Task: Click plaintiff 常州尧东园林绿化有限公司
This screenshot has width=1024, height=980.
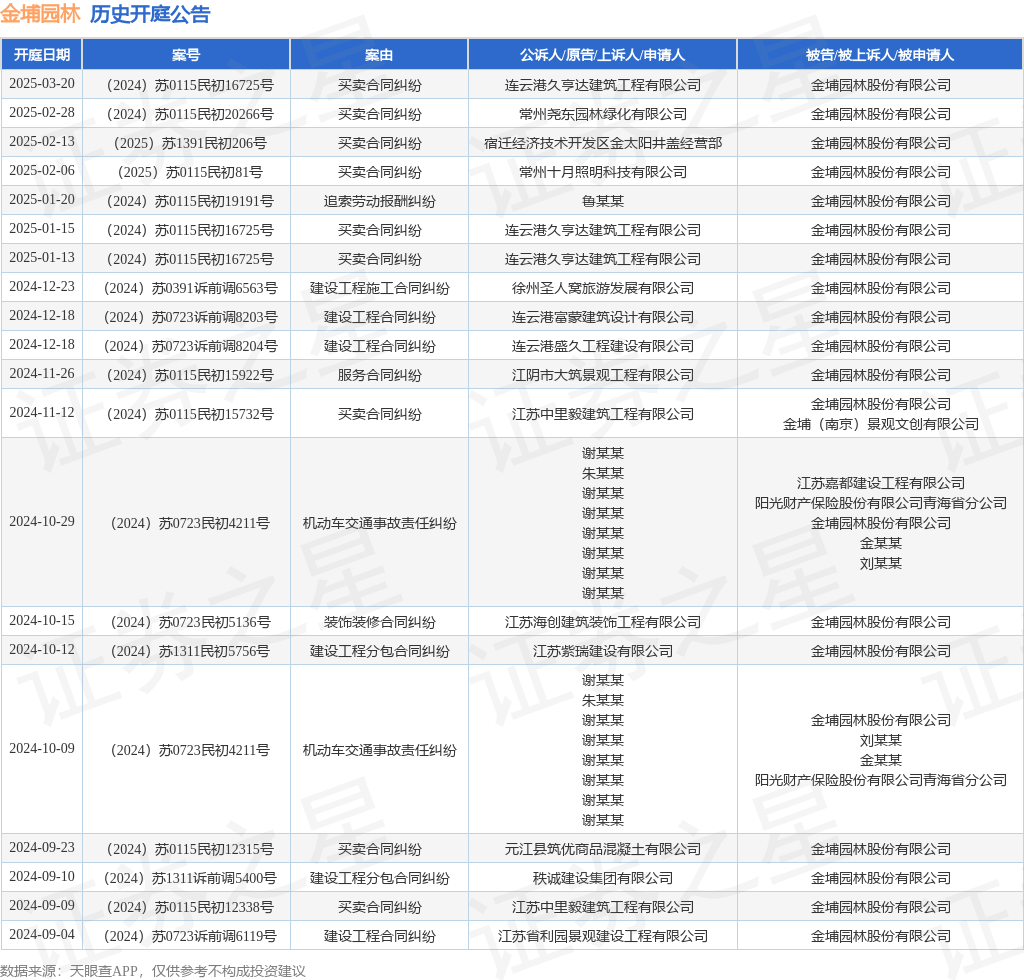Action: click(x=603, y=114)
